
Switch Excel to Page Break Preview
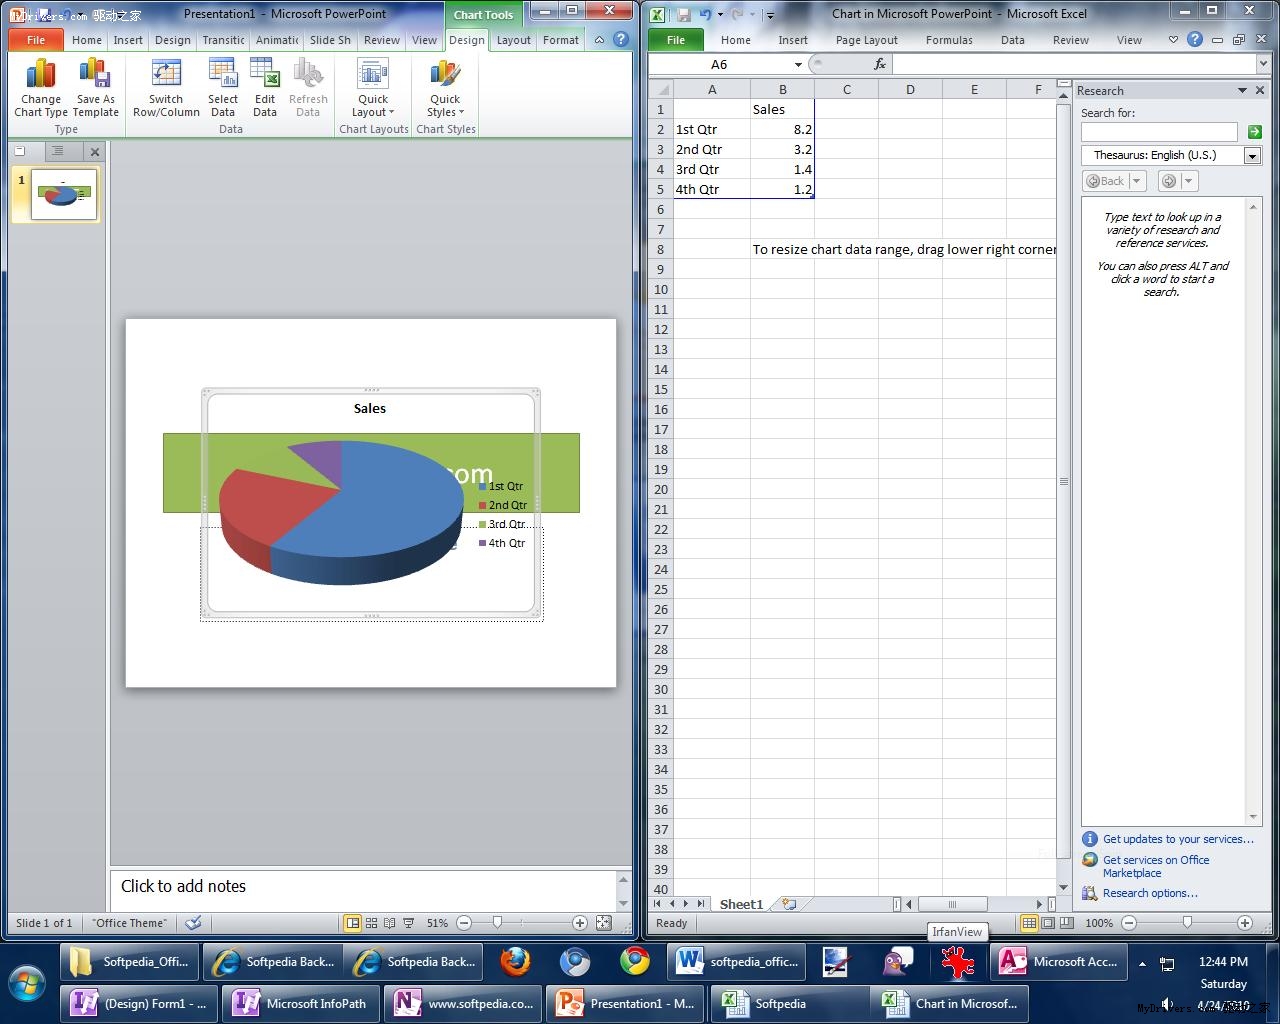1067,923
